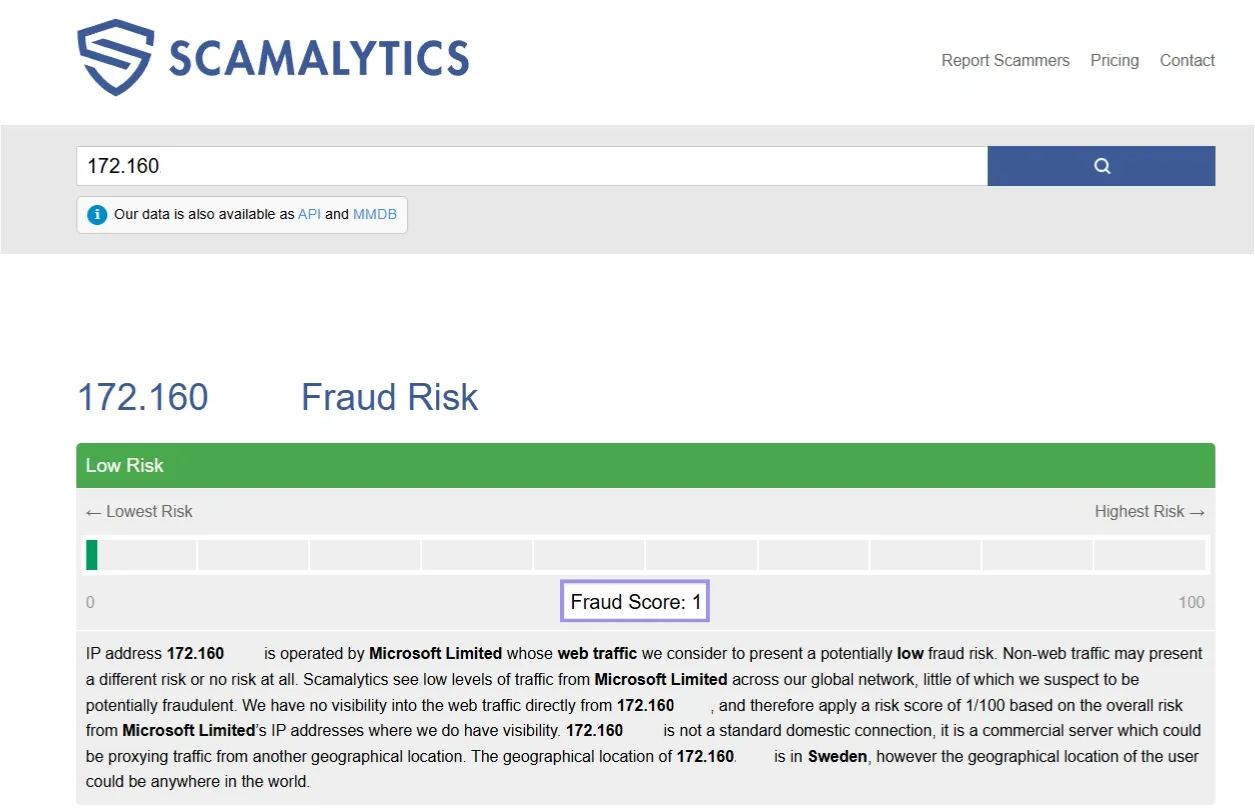Open the Pricing menu item
1255x809 pixels.
(x=1114, y=60)
